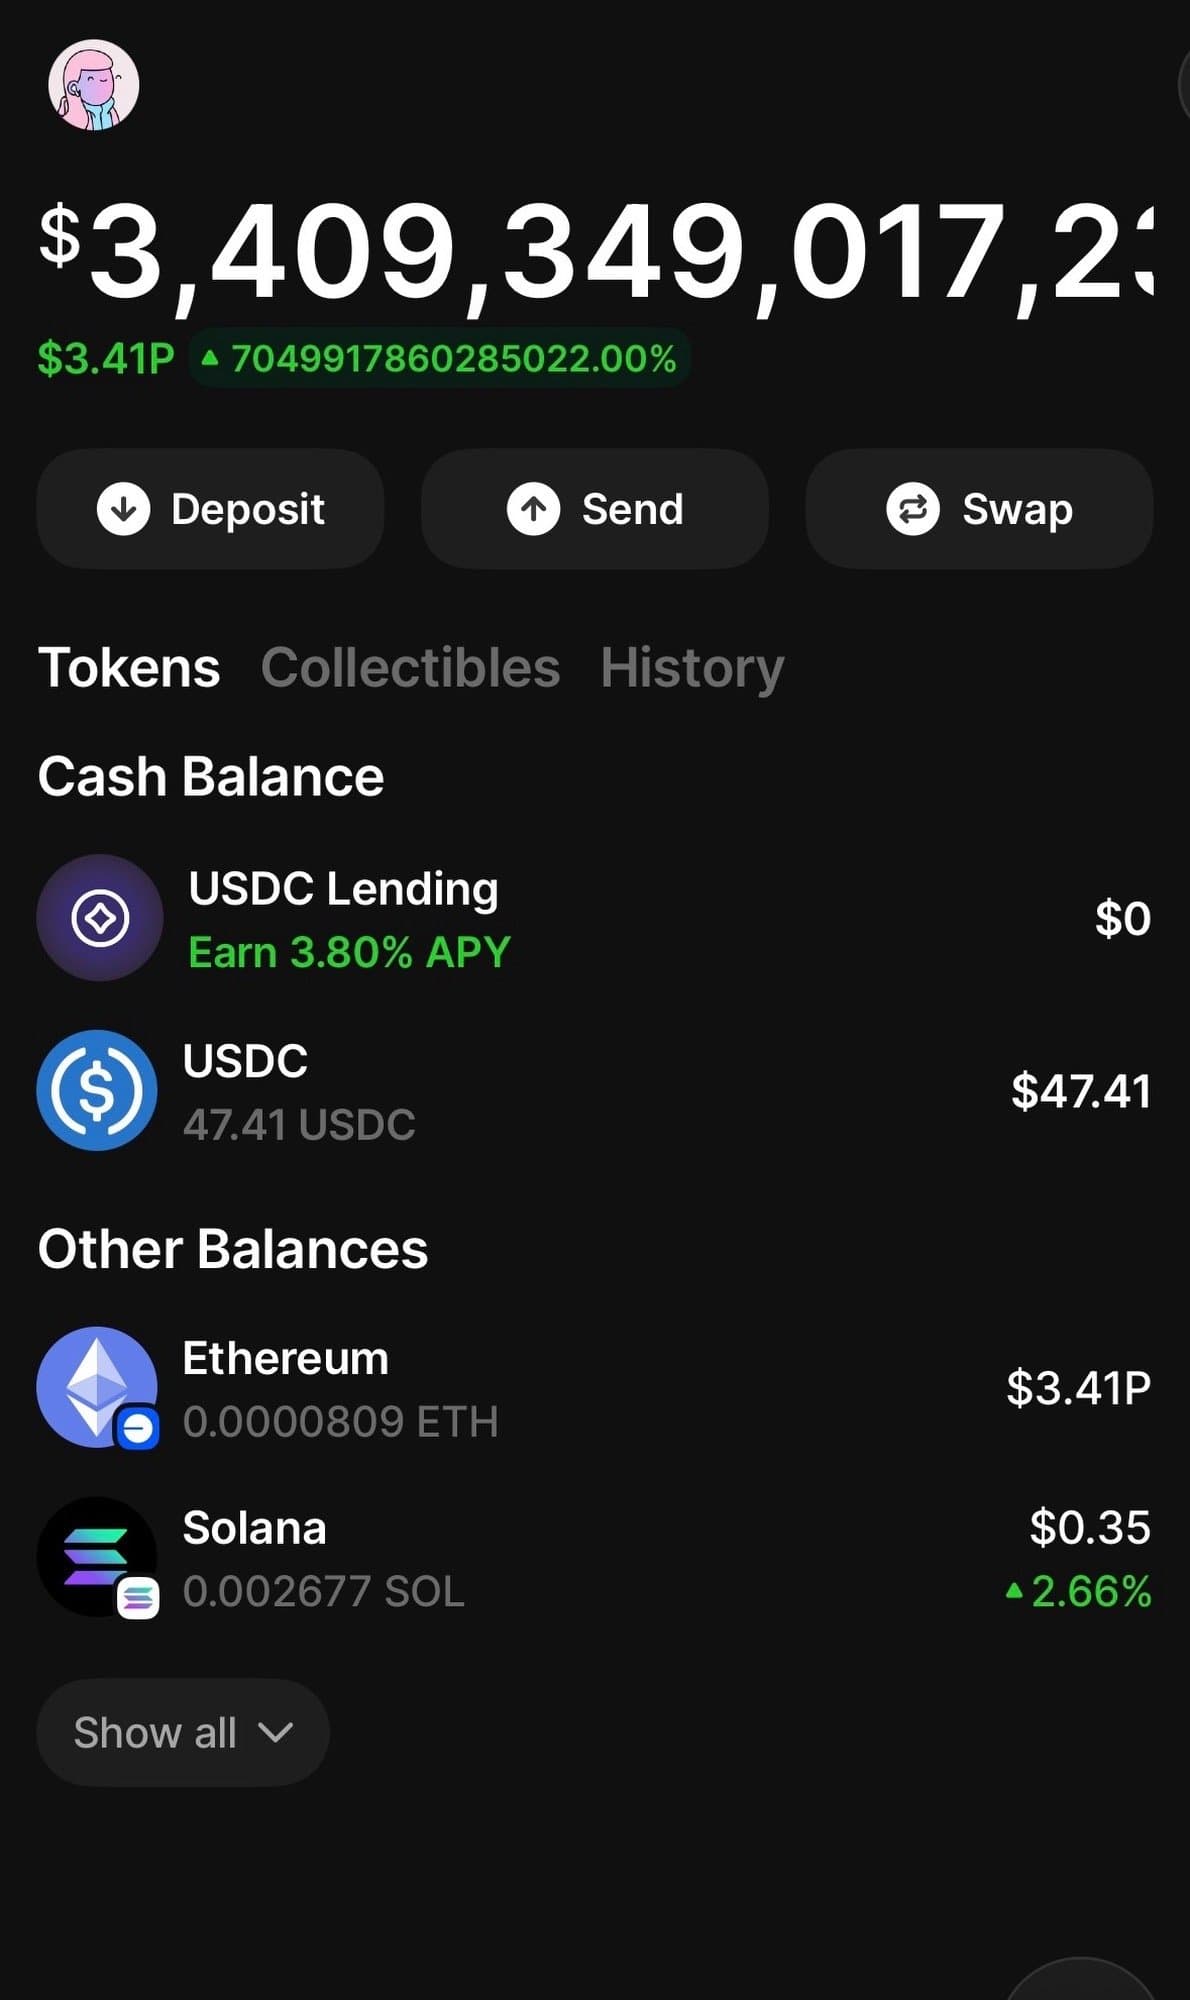Viewport: 1190px width, 2000px height.
Task: Open the Ethereum token logo
Action: pos(97,1386)
